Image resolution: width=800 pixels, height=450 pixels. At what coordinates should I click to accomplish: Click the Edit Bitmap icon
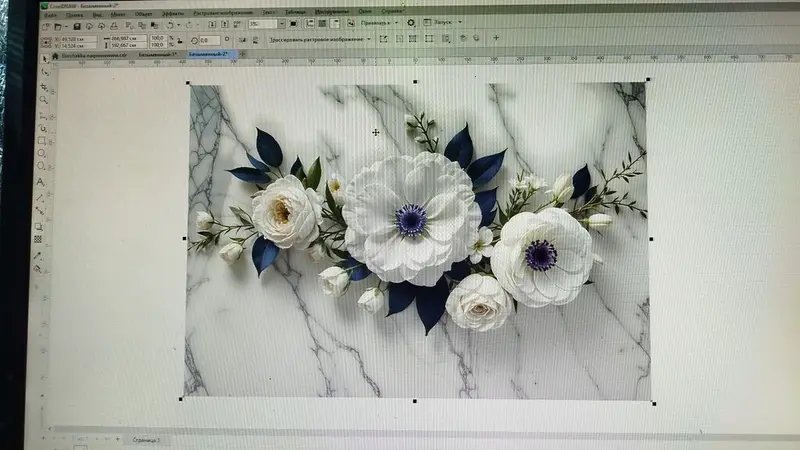point(383,38)
